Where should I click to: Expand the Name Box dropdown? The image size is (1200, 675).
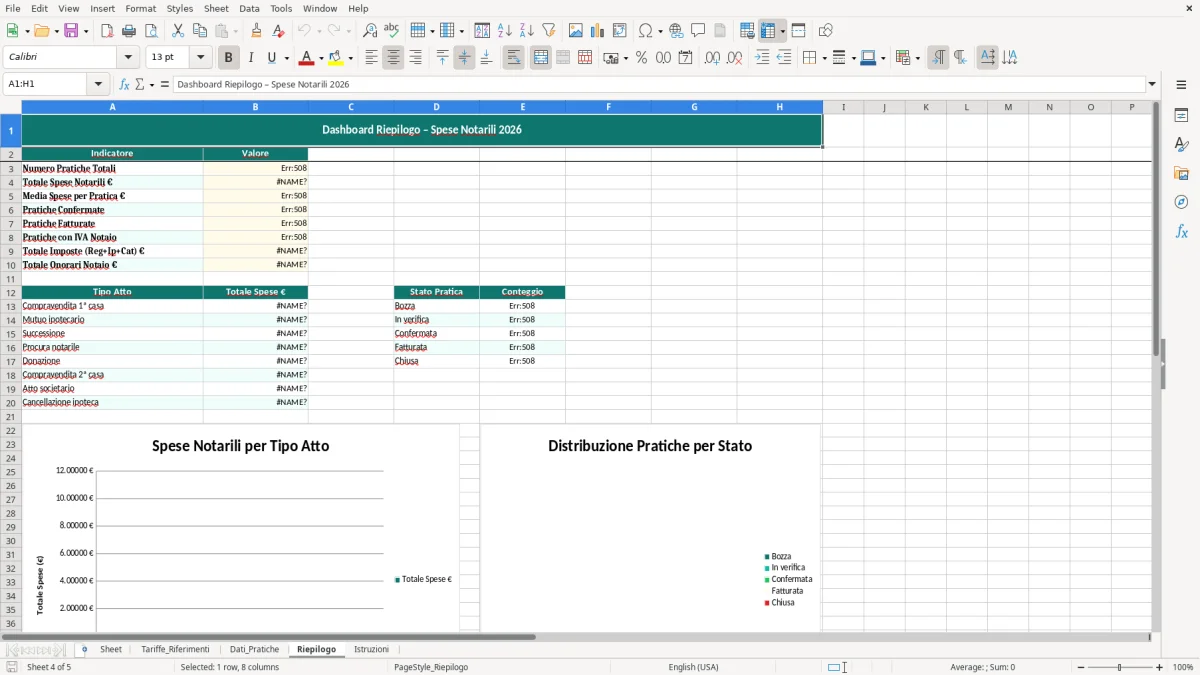point(100,84)
